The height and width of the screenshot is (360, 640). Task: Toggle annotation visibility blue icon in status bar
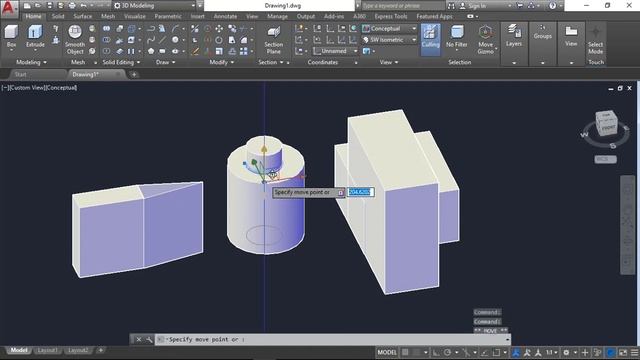[x=516, y=352]
